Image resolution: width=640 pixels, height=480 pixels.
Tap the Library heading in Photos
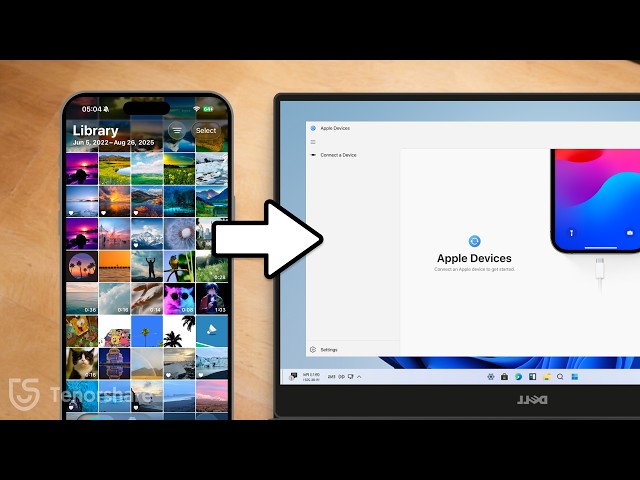96,130
